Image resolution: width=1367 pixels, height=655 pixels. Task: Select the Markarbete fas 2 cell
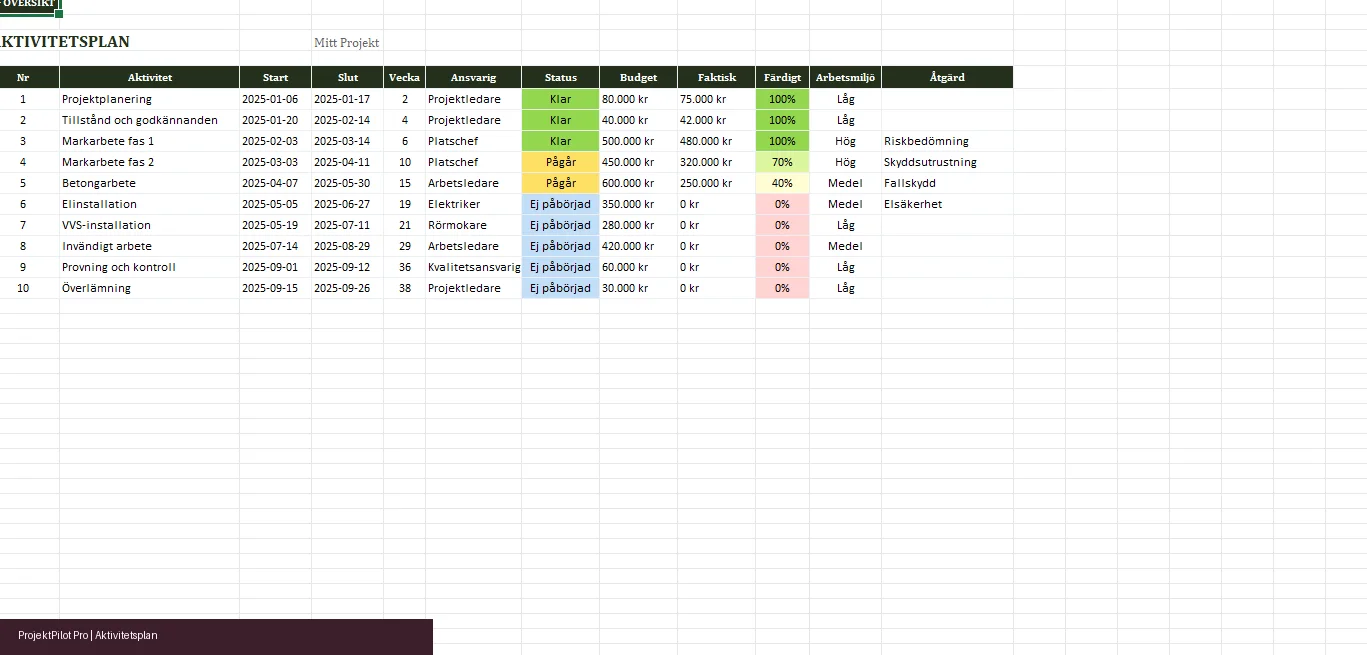150,162
